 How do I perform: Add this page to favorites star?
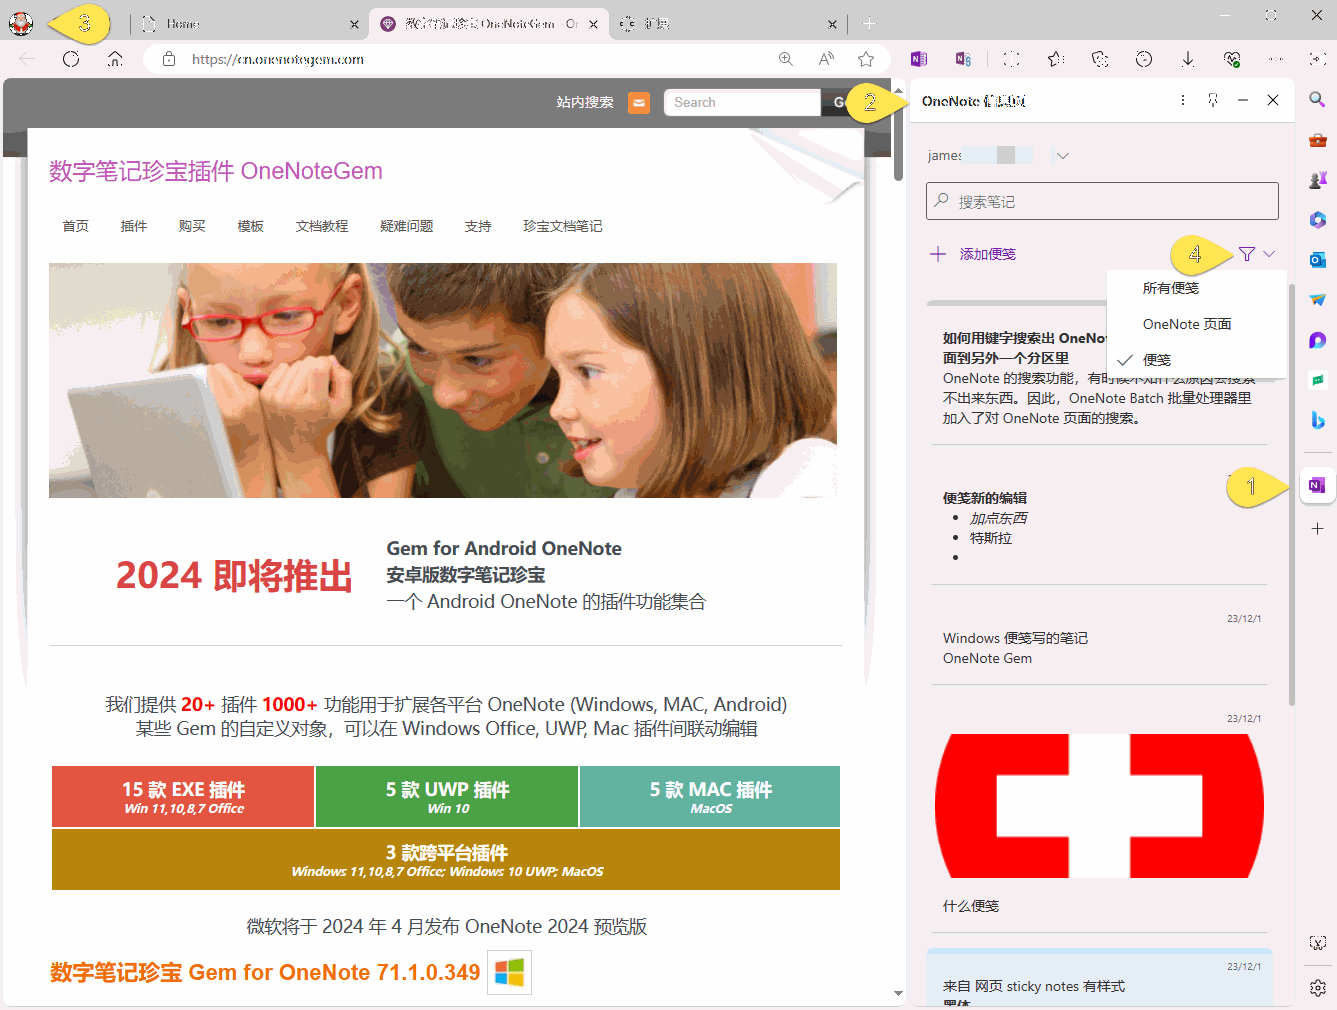coord(866,59)
